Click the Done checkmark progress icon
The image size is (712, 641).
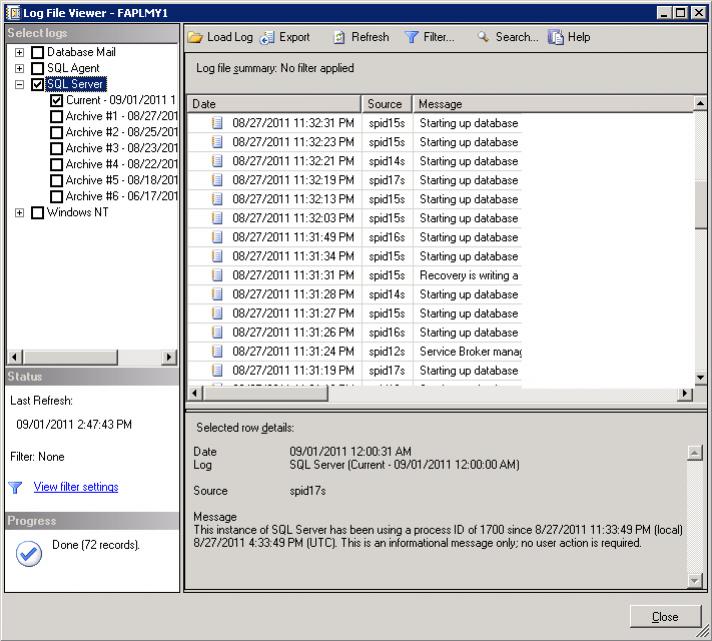click(x=29, y=554)
